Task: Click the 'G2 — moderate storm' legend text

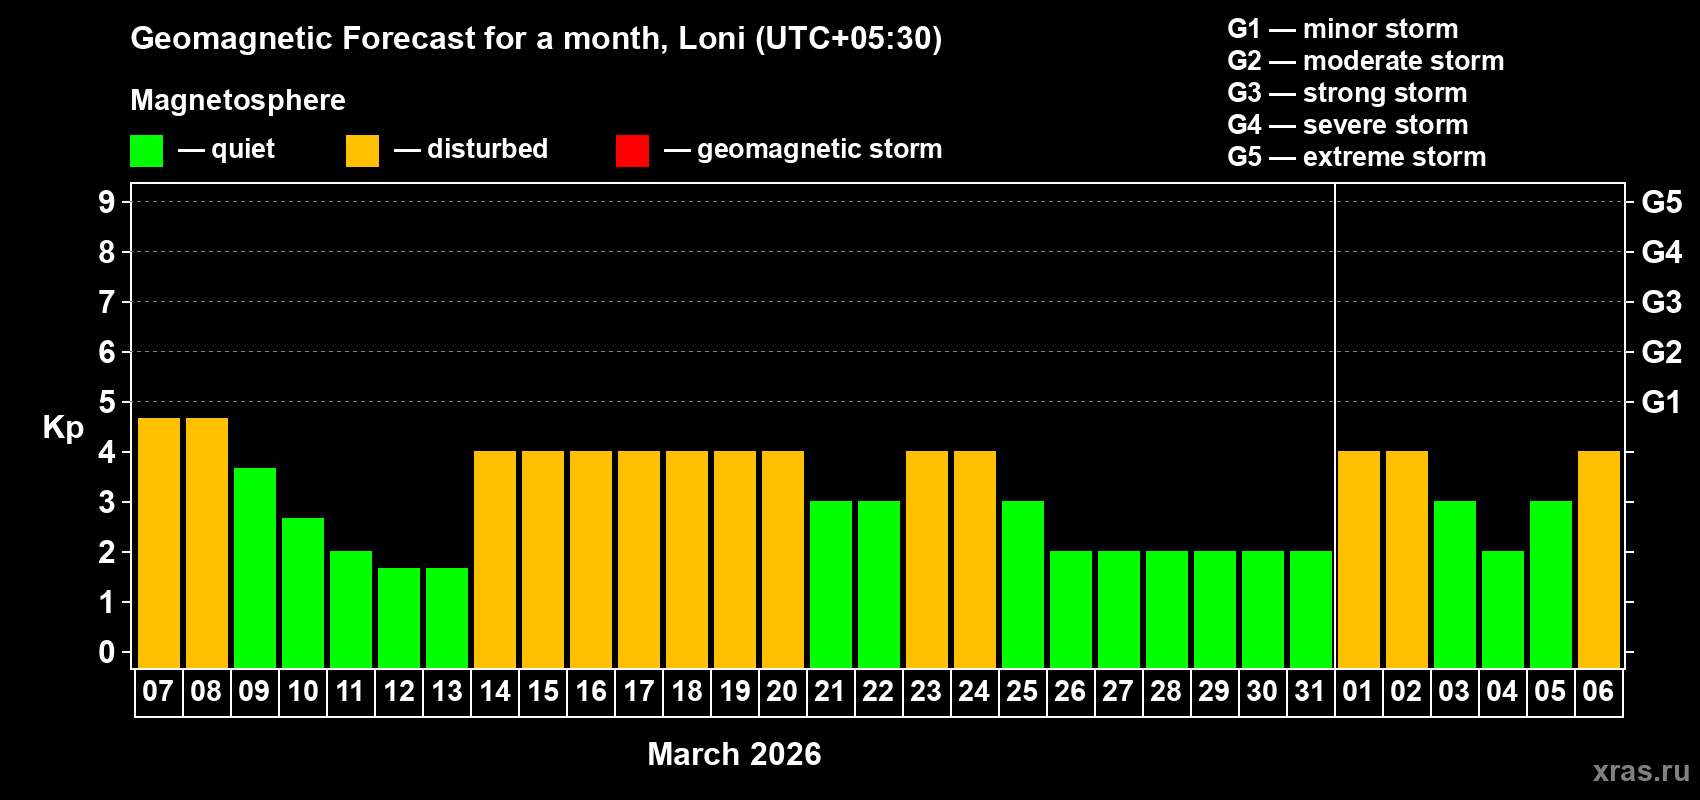Action: click(1366, 61)
